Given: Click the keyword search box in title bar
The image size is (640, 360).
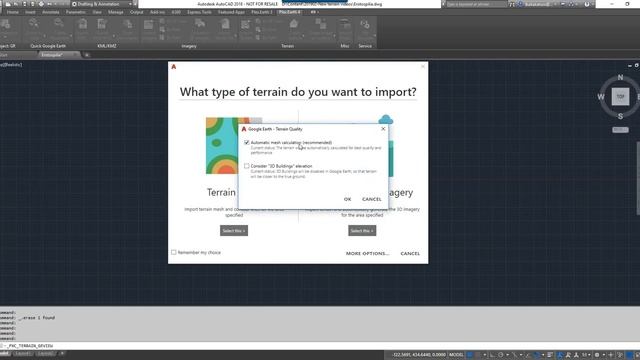Looking at the screenshot, I should point(476,4).
